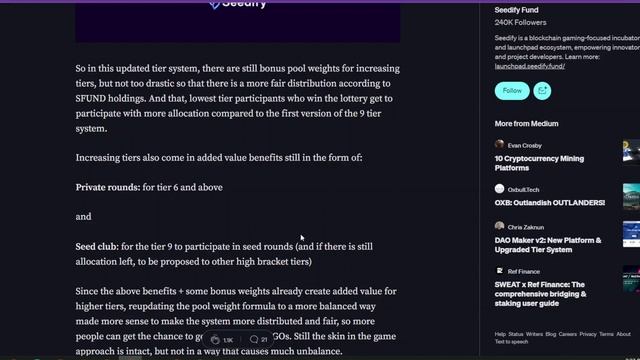Image resolution: width=640 pixels, height=360 pixels.
Task: Click the Seedify Fund author name
Action: (x=516, y=10)
